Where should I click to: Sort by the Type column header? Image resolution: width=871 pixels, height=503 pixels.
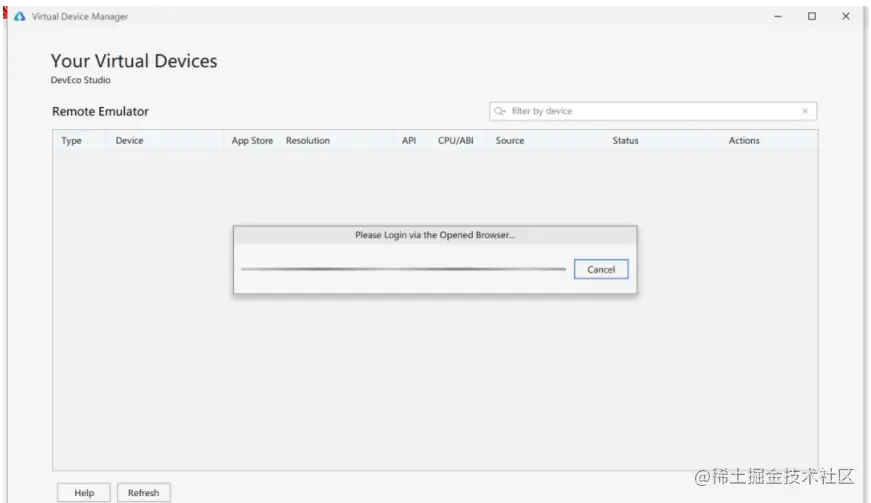(x=71, y=140)
